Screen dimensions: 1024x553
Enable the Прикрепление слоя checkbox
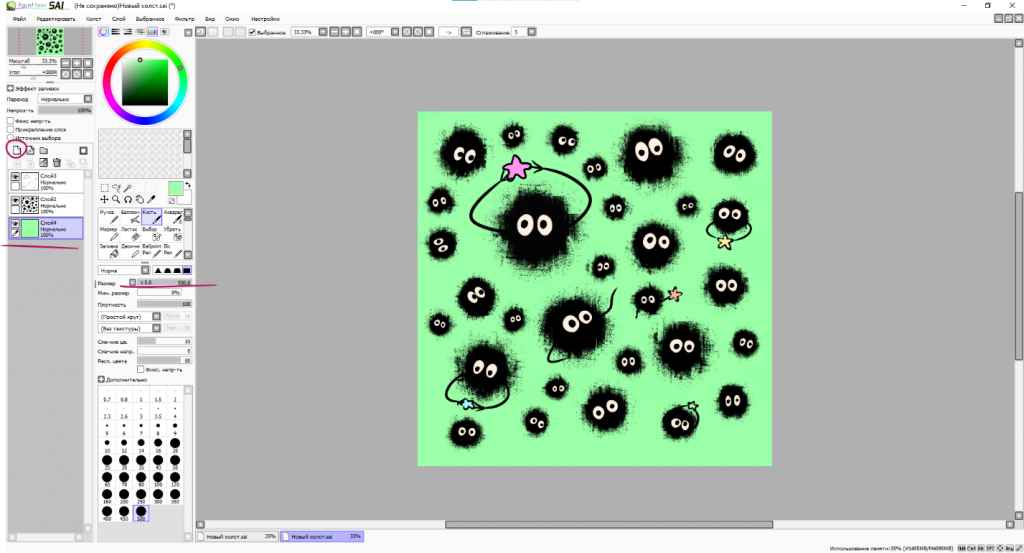[10, 129]
